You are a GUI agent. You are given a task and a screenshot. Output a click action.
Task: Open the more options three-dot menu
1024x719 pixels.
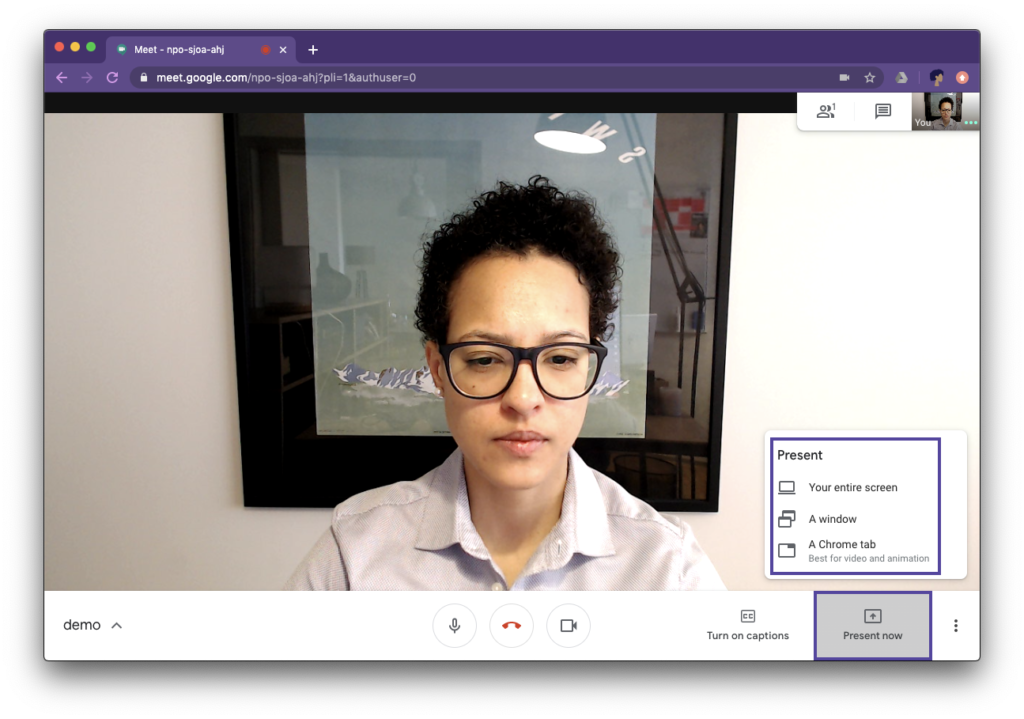pos(955,625)
